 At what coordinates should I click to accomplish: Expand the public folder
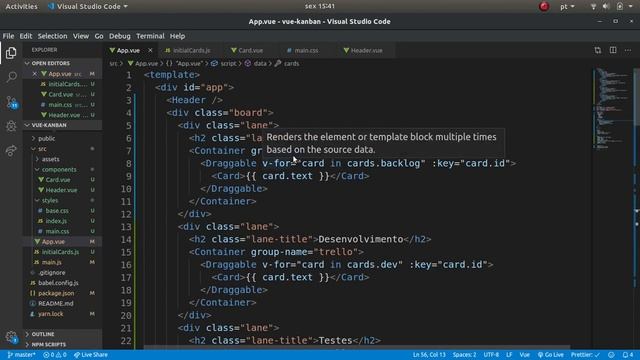[62, 138]
